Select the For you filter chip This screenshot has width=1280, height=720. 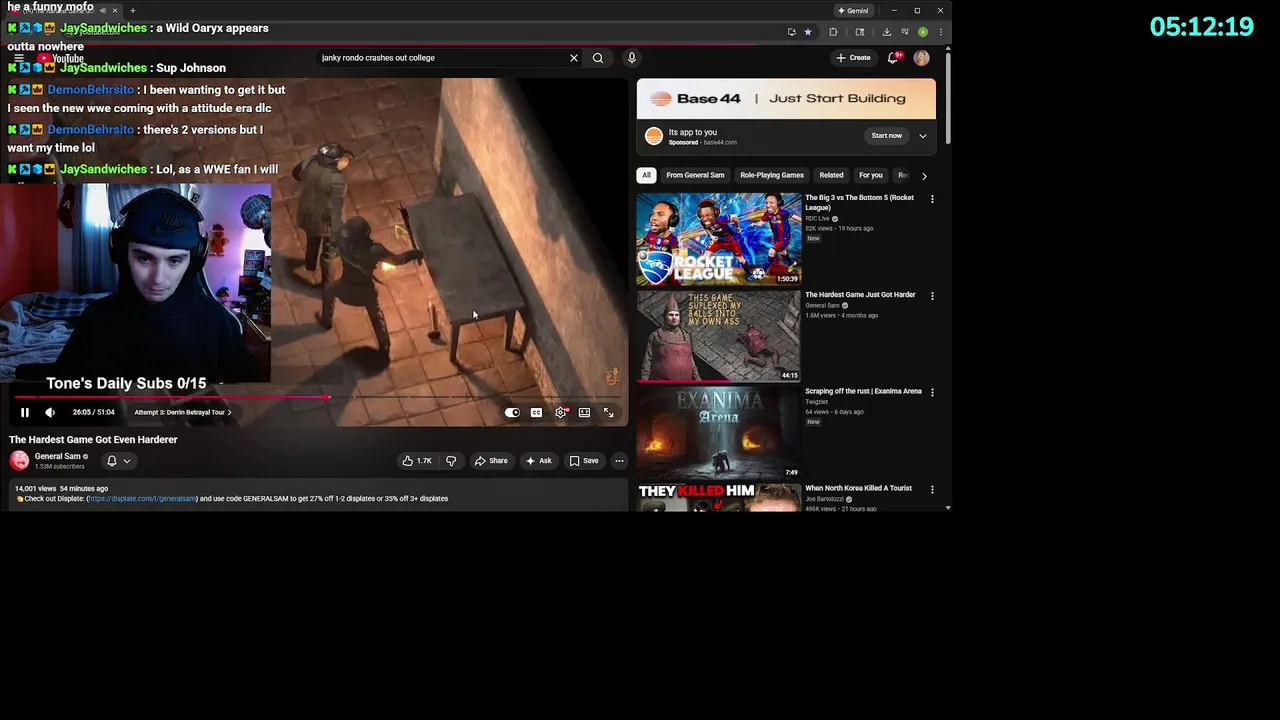pyautogui.click(x=871, y=176)
